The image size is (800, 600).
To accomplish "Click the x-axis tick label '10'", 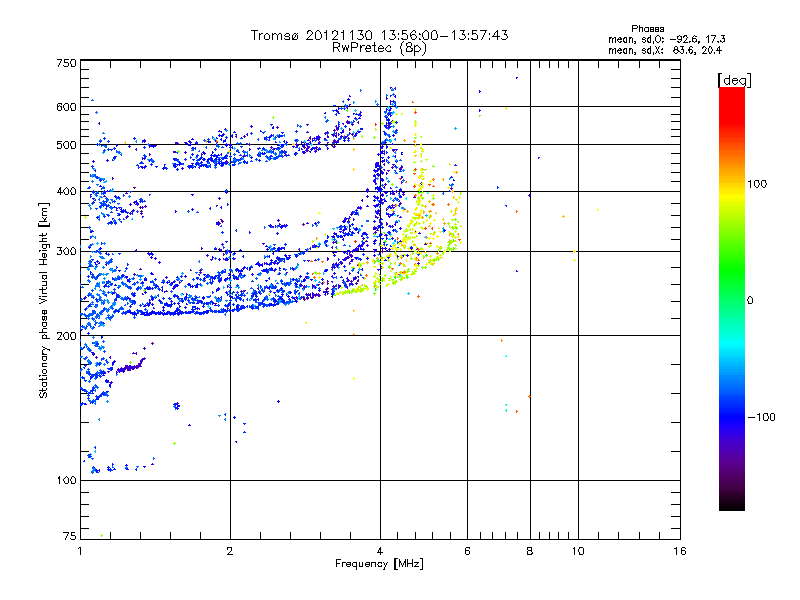I will pos(578,551).
